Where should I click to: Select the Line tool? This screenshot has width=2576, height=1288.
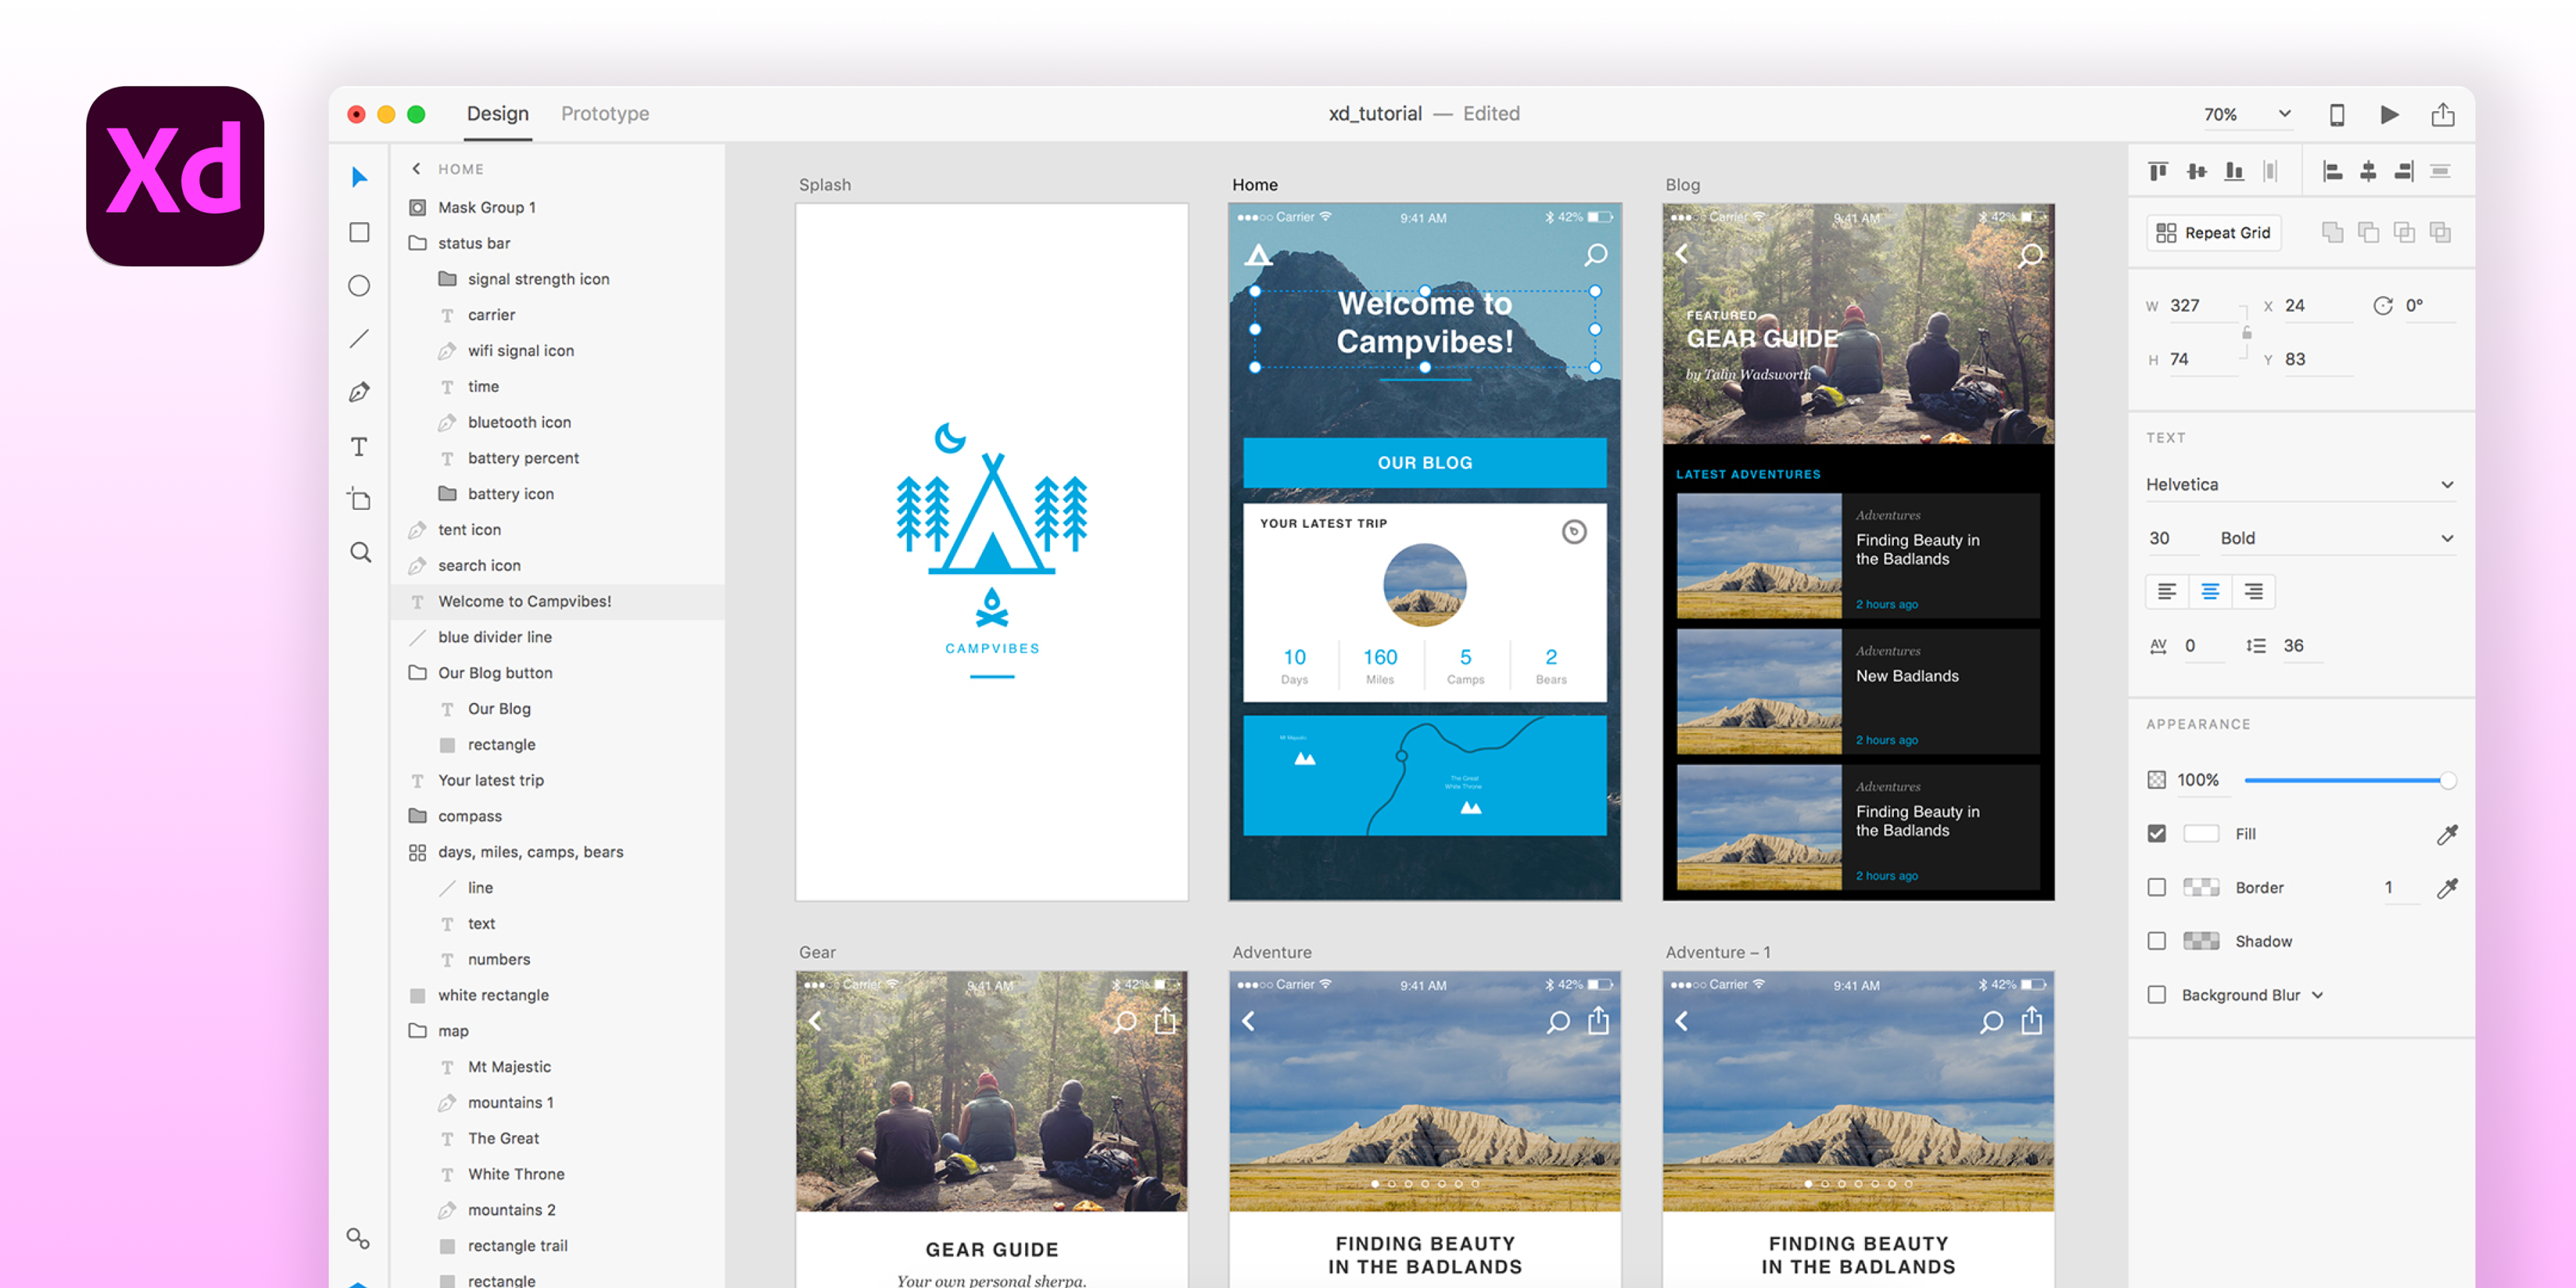click(x=360, y=339)
